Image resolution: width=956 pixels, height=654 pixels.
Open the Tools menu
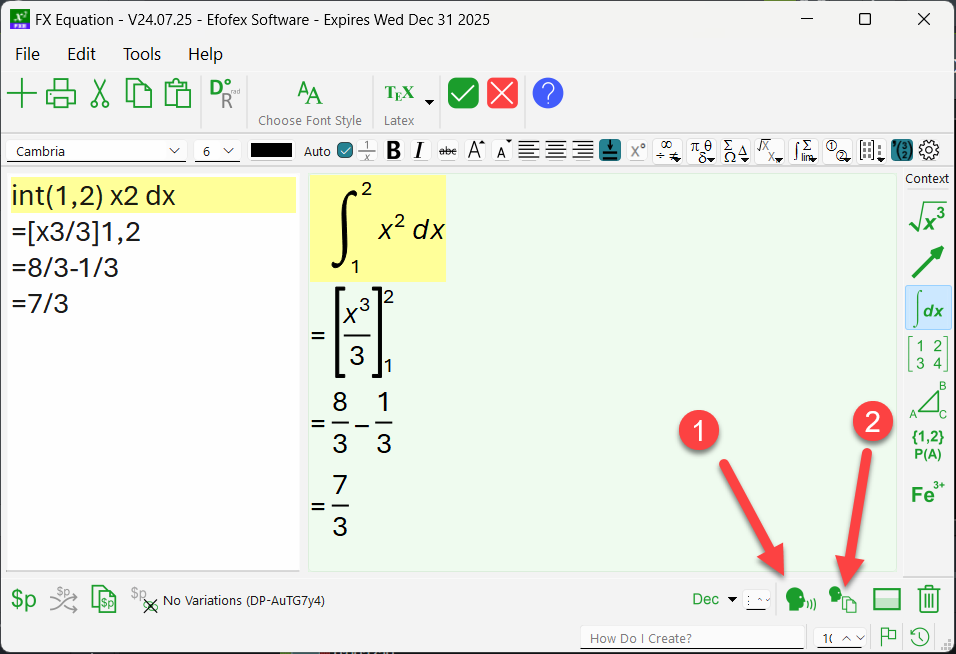142,54
